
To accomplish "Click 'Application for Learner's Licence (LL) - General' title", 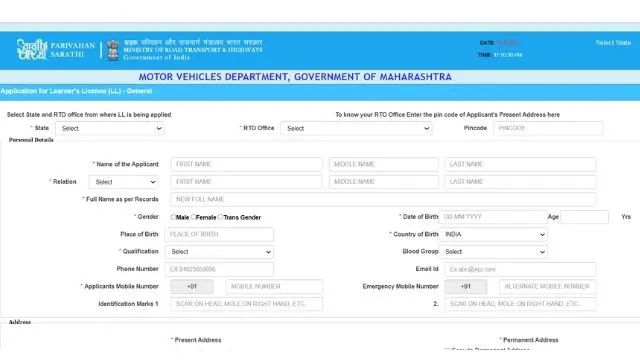I will click(76, 91).
